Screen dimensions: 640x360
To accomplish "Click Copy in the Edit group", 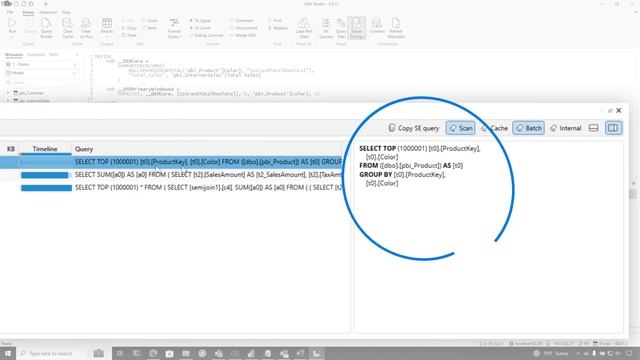I will point(129,28).
